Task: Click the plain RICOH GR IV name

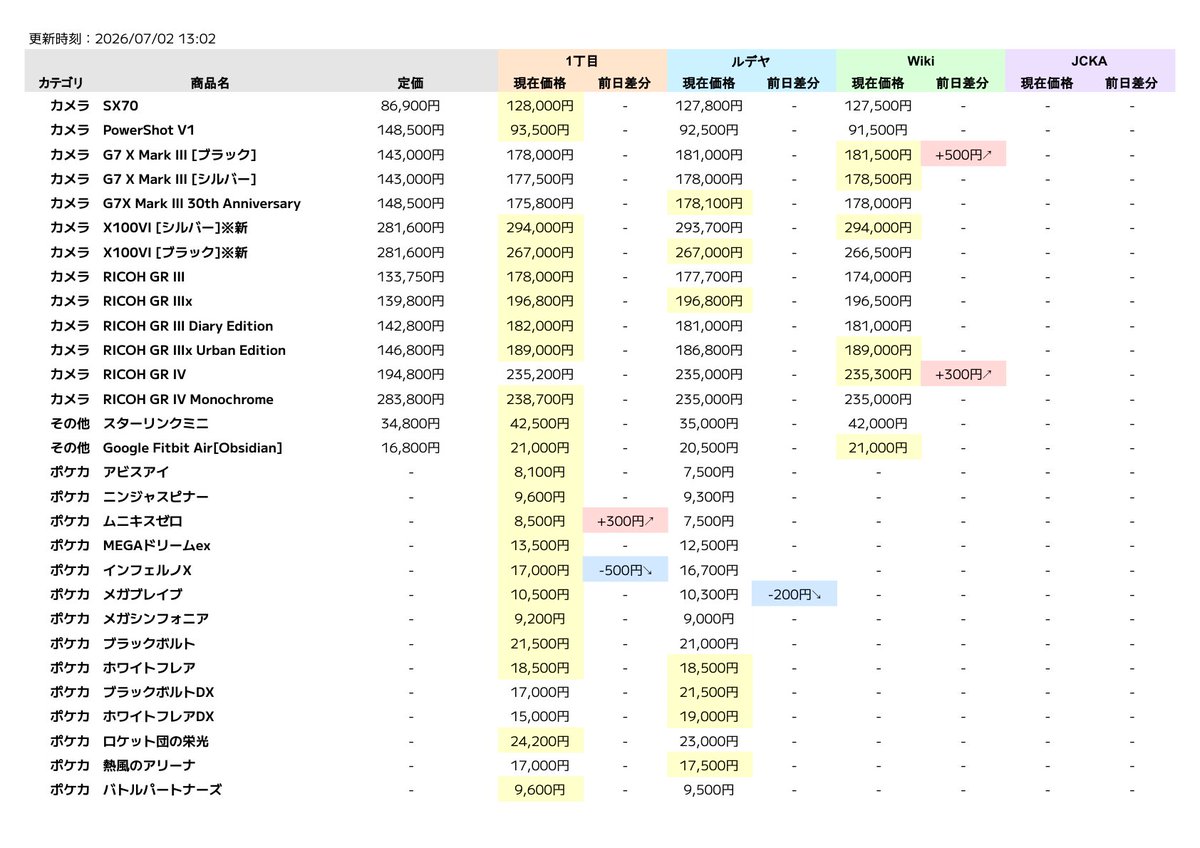Action: click(144, 375)
